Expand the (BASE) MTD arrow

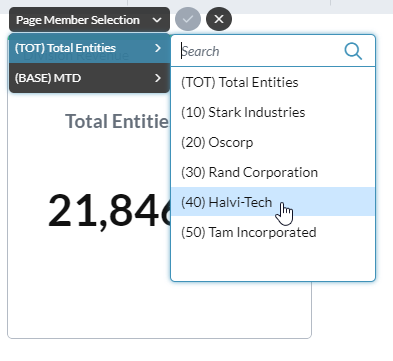click(158, 78)
